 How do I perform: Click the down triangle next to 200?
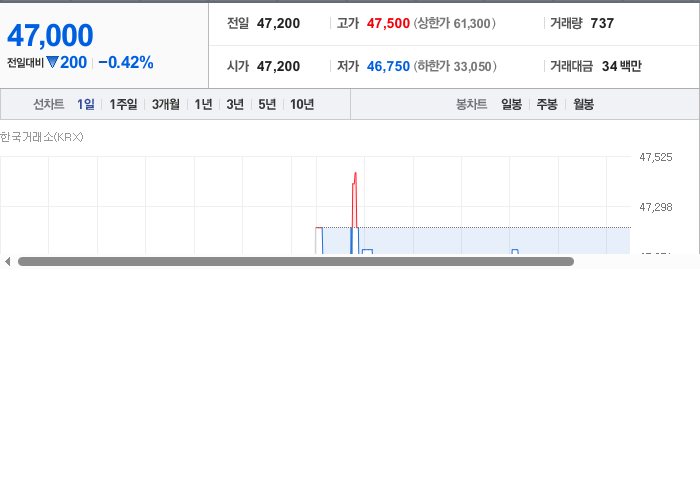pyautogui.click(x=52, y=62)
